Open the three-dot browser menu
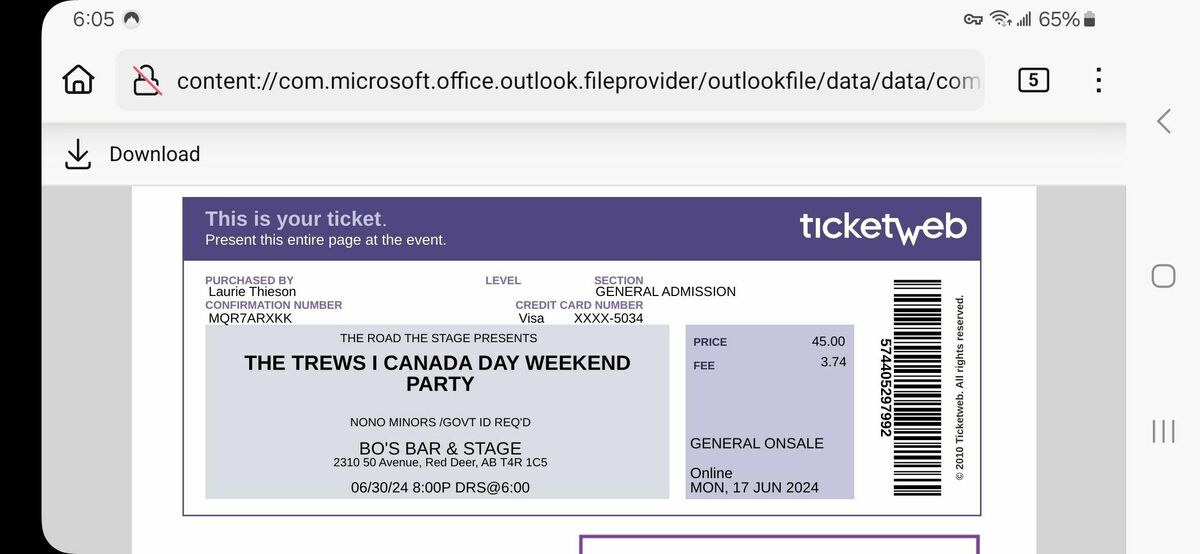The image size is (1200, 554). (1098, 80)
